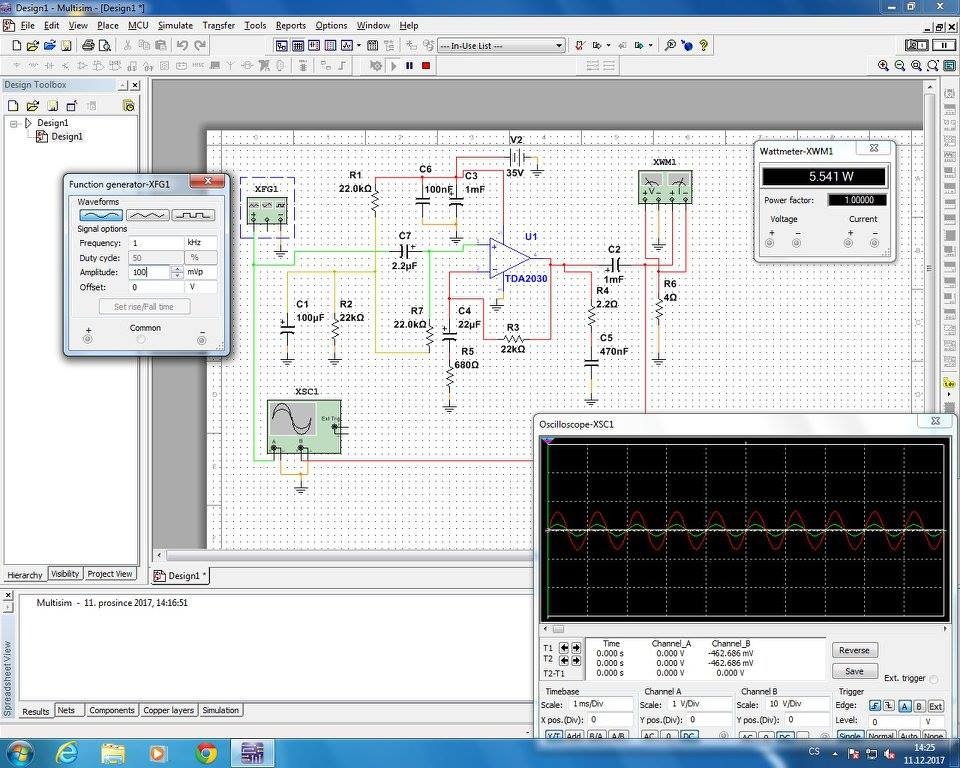960x768 pixels.
Task: Open the Simulate menu
Action: coord(175,26)
